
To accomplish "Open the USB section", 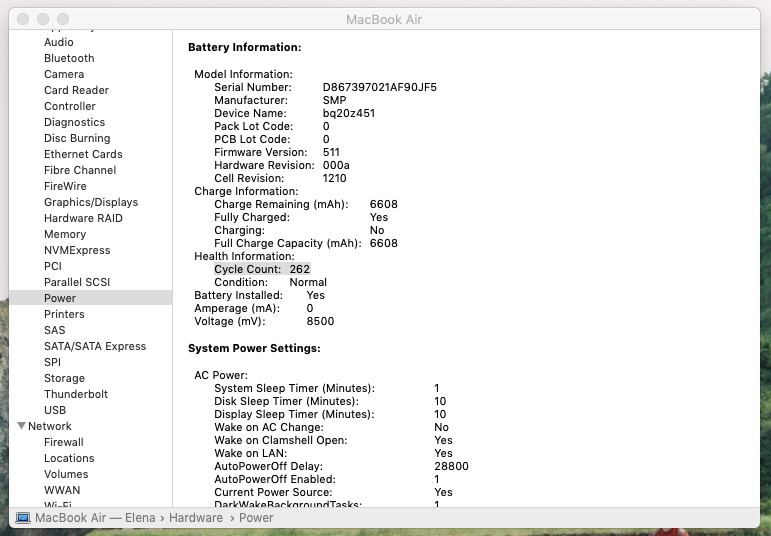I will (x=55, y=410).
